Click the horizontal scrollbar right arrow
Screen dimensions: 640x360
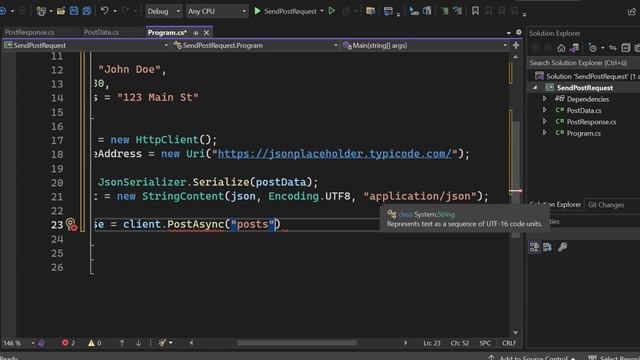[x=405, y=343]
